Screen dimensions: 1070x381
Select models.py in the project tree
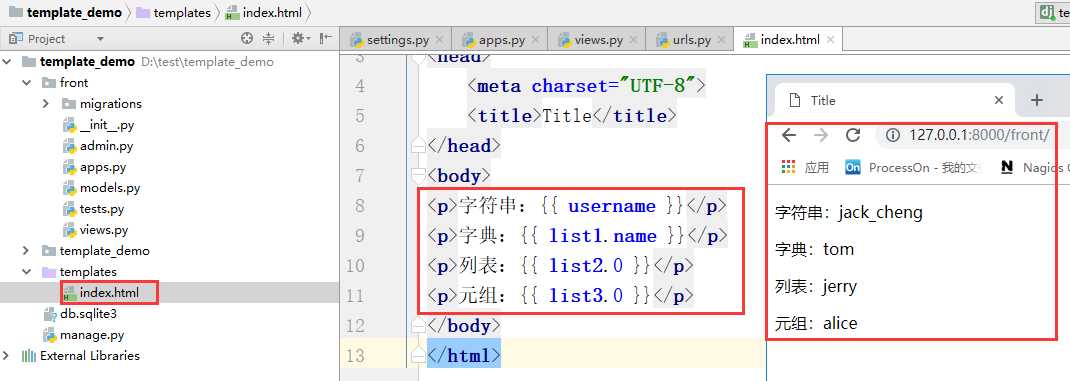point(101,188)
